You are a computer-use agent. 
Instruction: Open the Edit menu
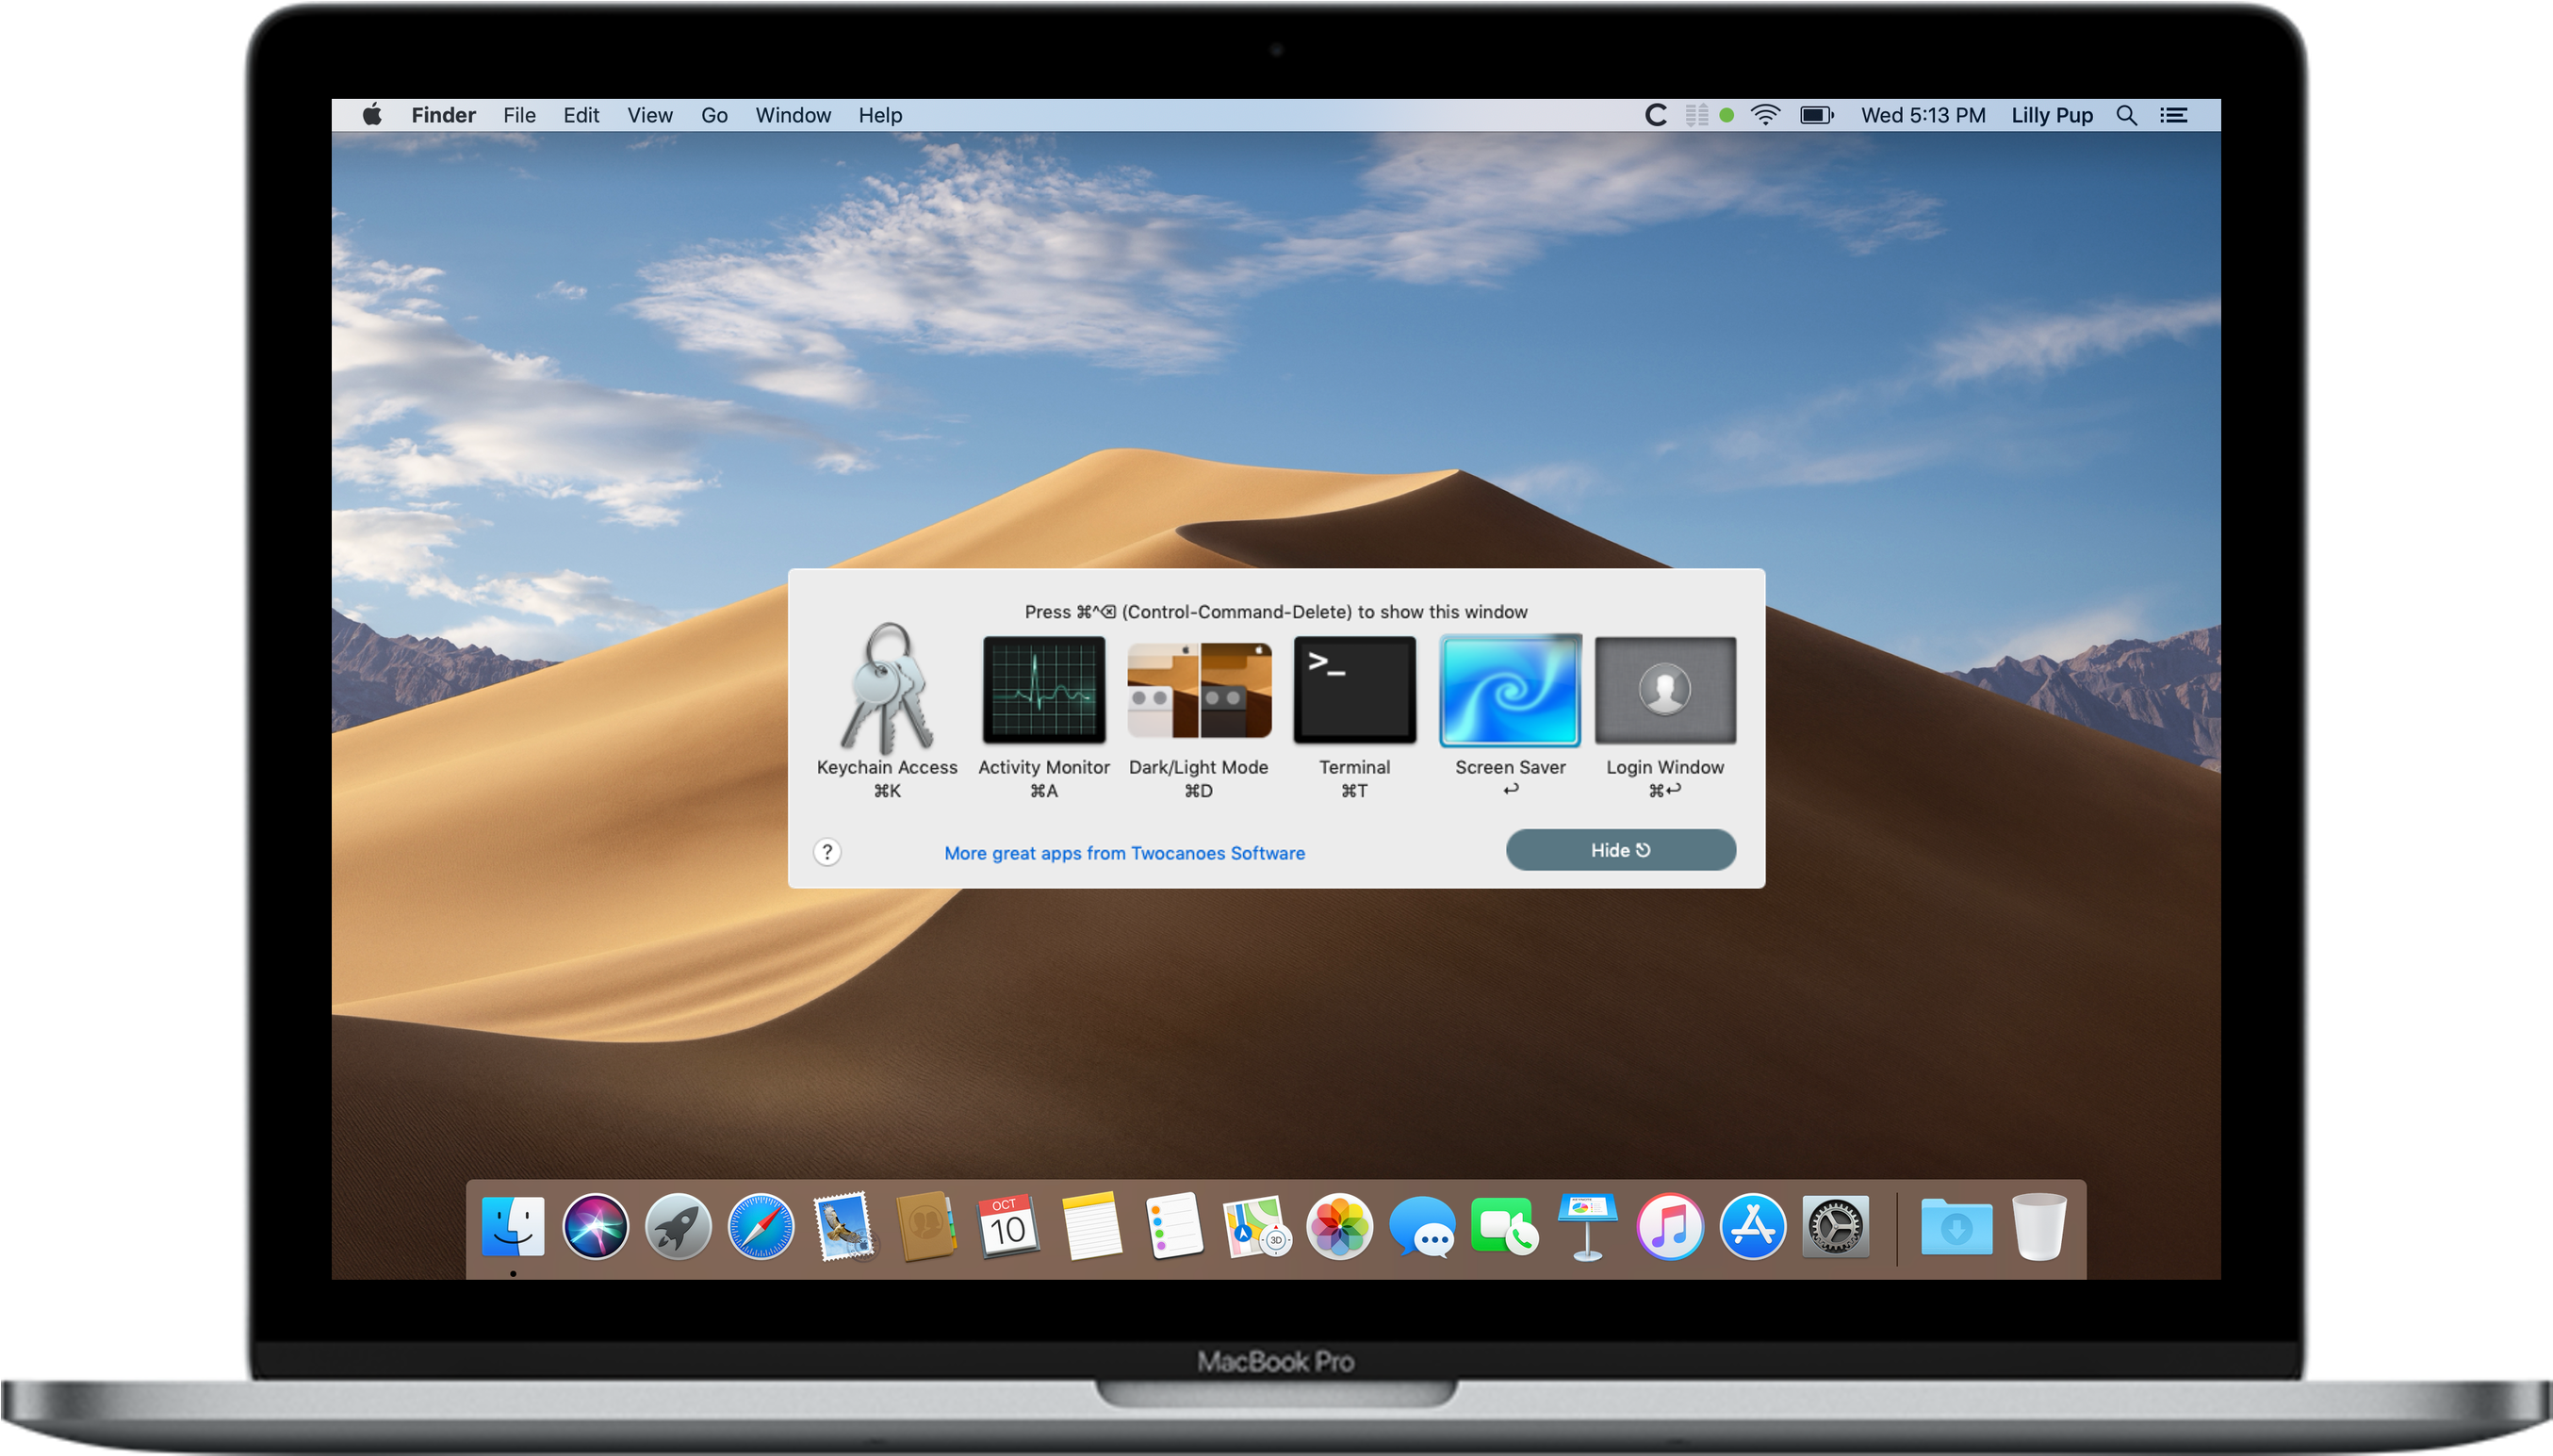(581, 115)
